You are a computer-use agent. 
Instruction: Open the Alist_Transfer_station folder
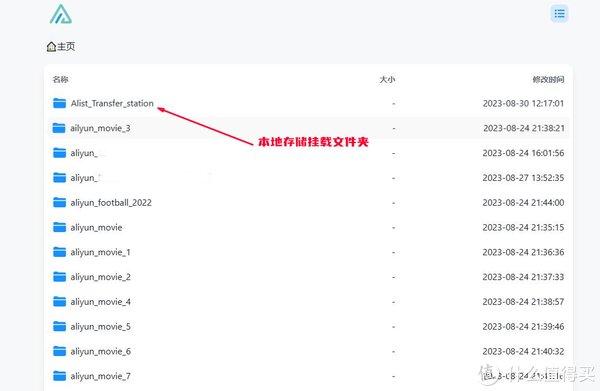tap(112, 103)
